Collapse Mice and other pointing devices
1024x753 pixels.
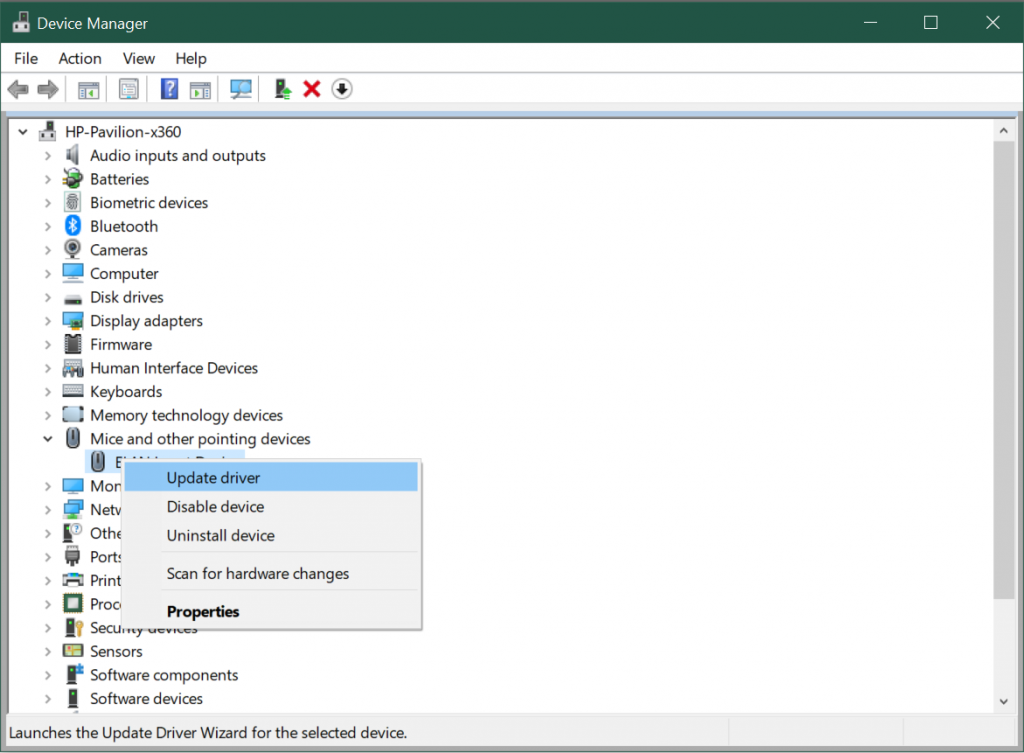pyautogui.click(x=48, y=439)
